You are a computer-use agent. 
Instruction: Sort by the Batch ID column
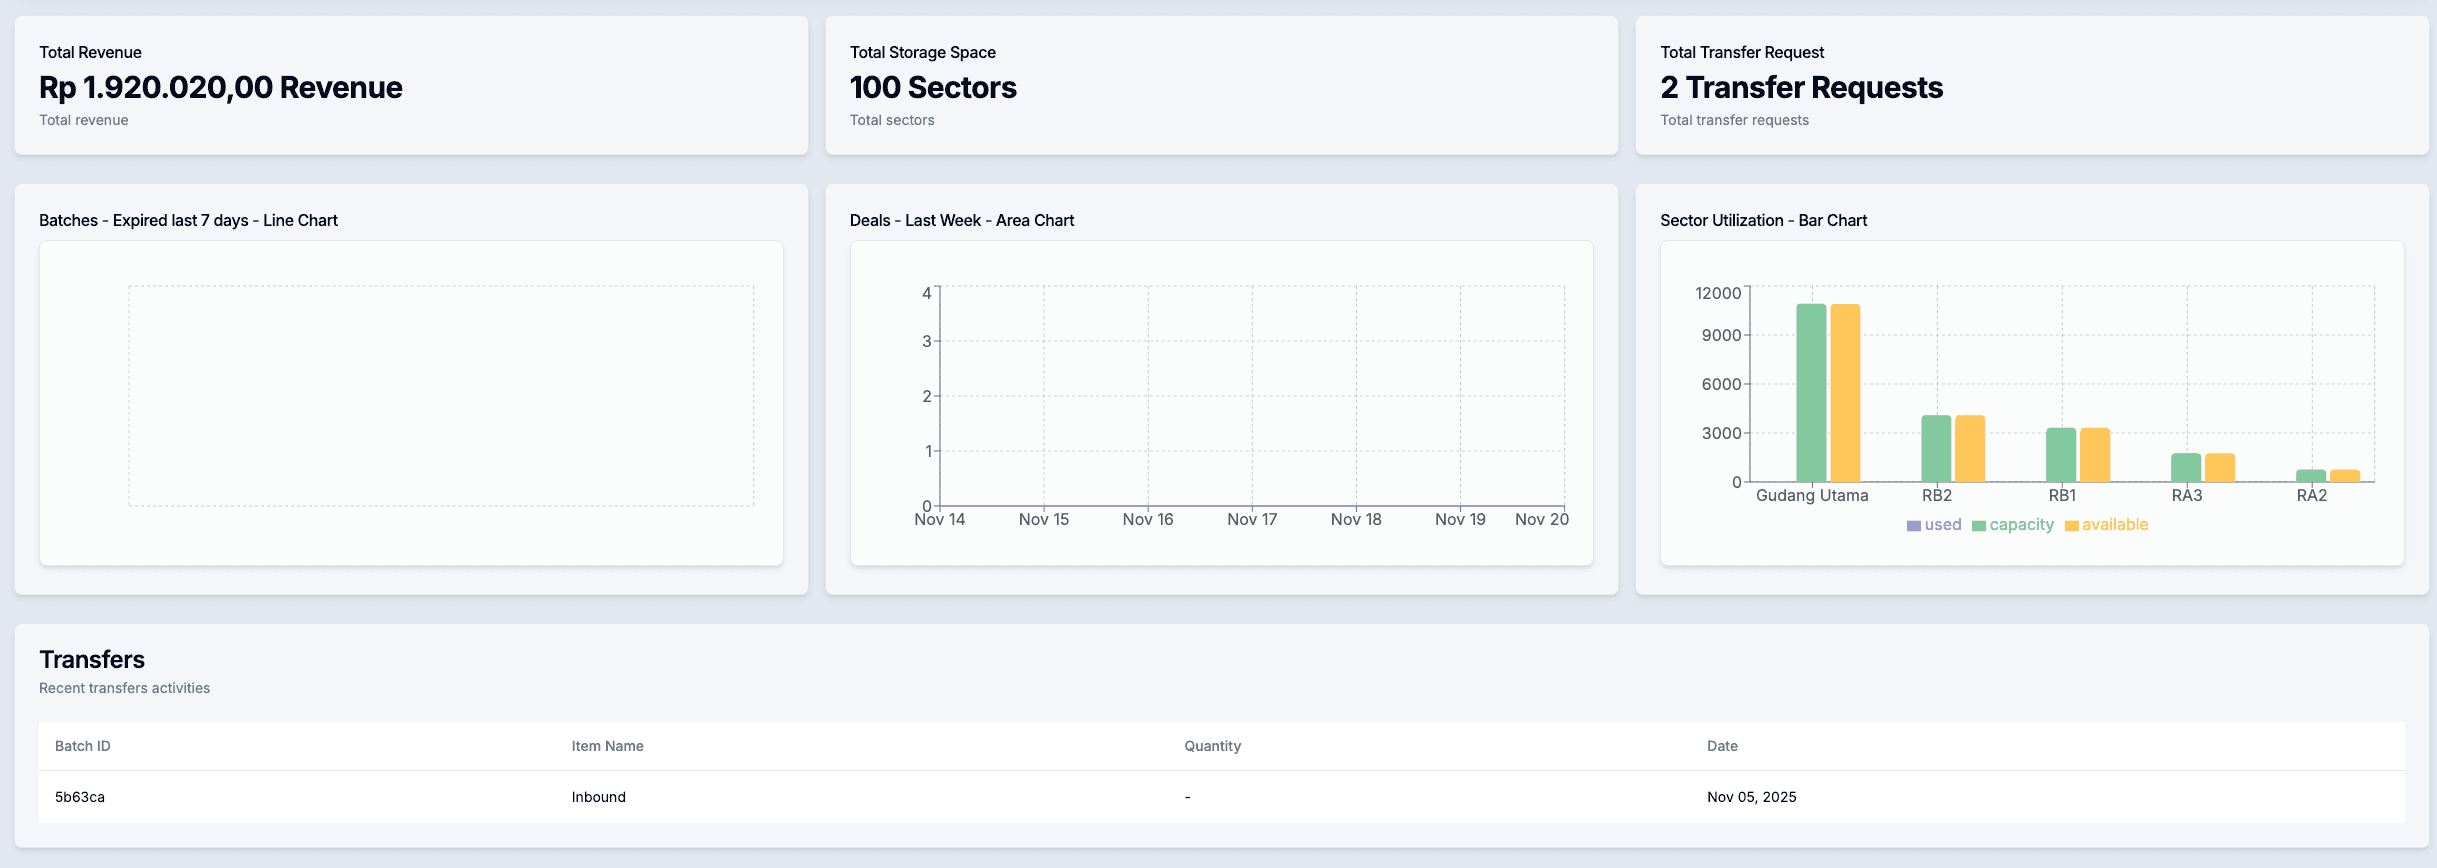pos(82,746)
